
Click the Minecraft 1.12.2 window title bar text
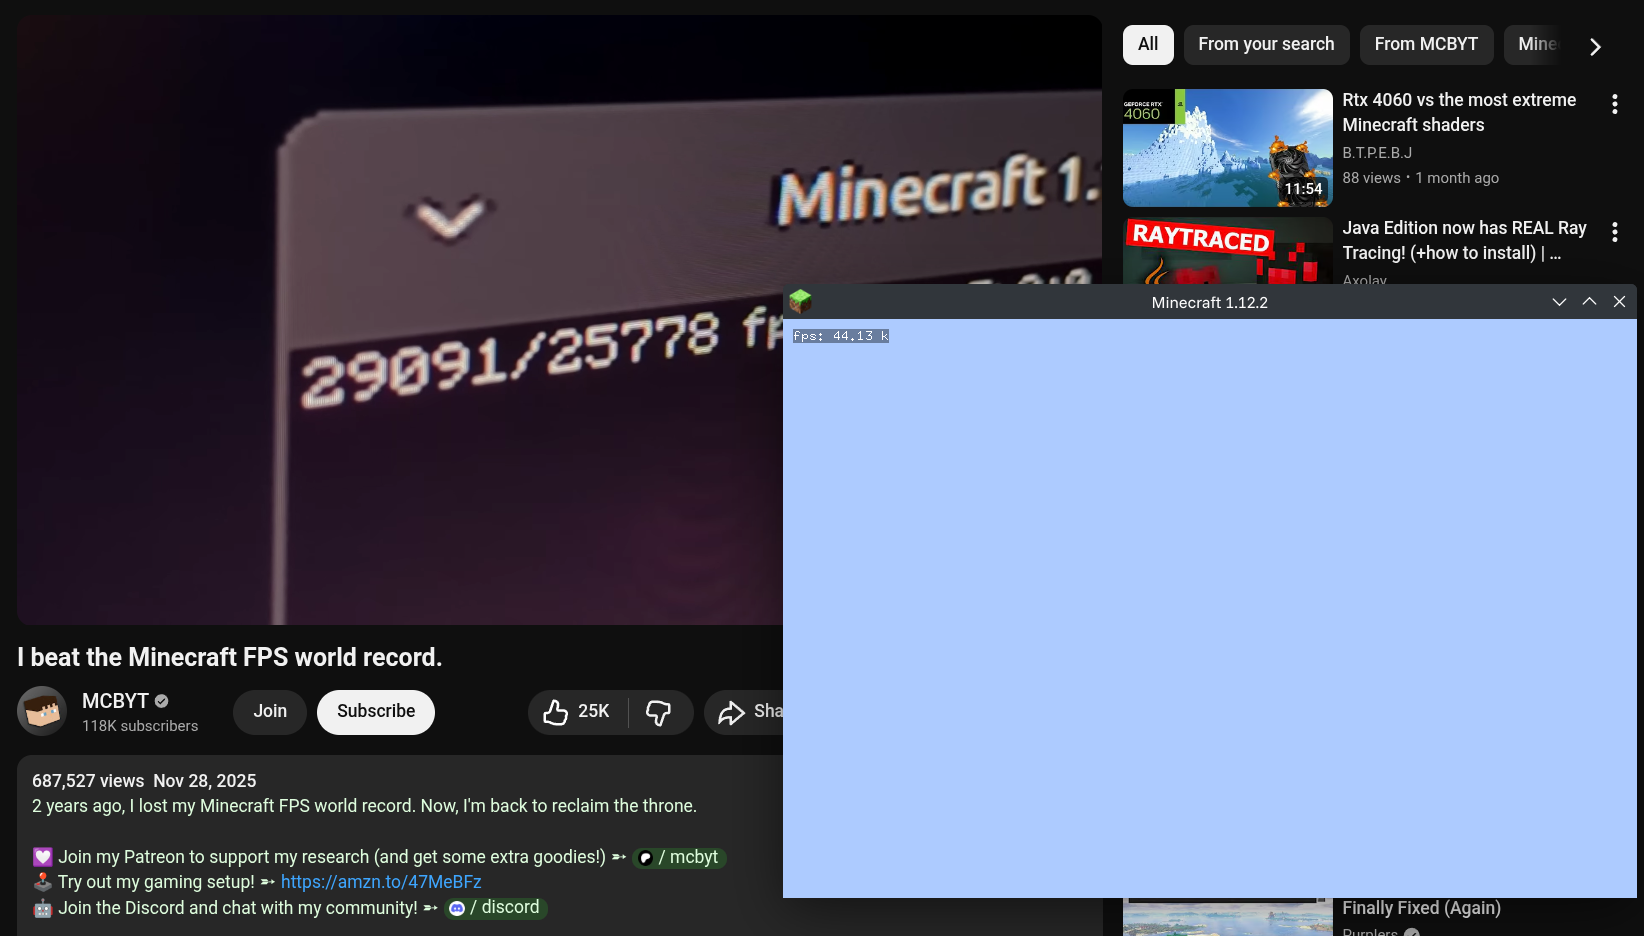[x=1209, y=303]
